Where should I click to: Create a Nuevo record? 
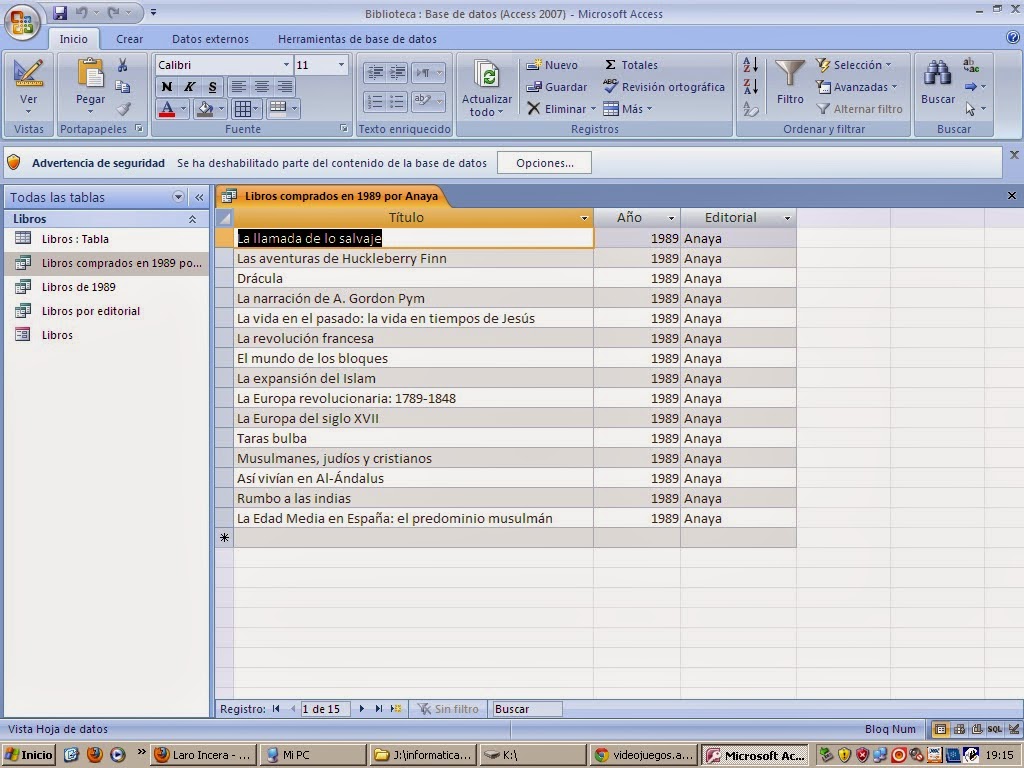tap(552, 65)
